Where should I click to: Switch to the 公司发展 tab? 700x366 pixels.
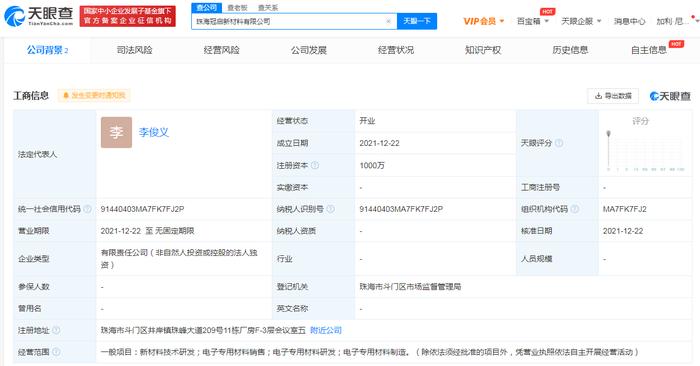pos(308,50)
